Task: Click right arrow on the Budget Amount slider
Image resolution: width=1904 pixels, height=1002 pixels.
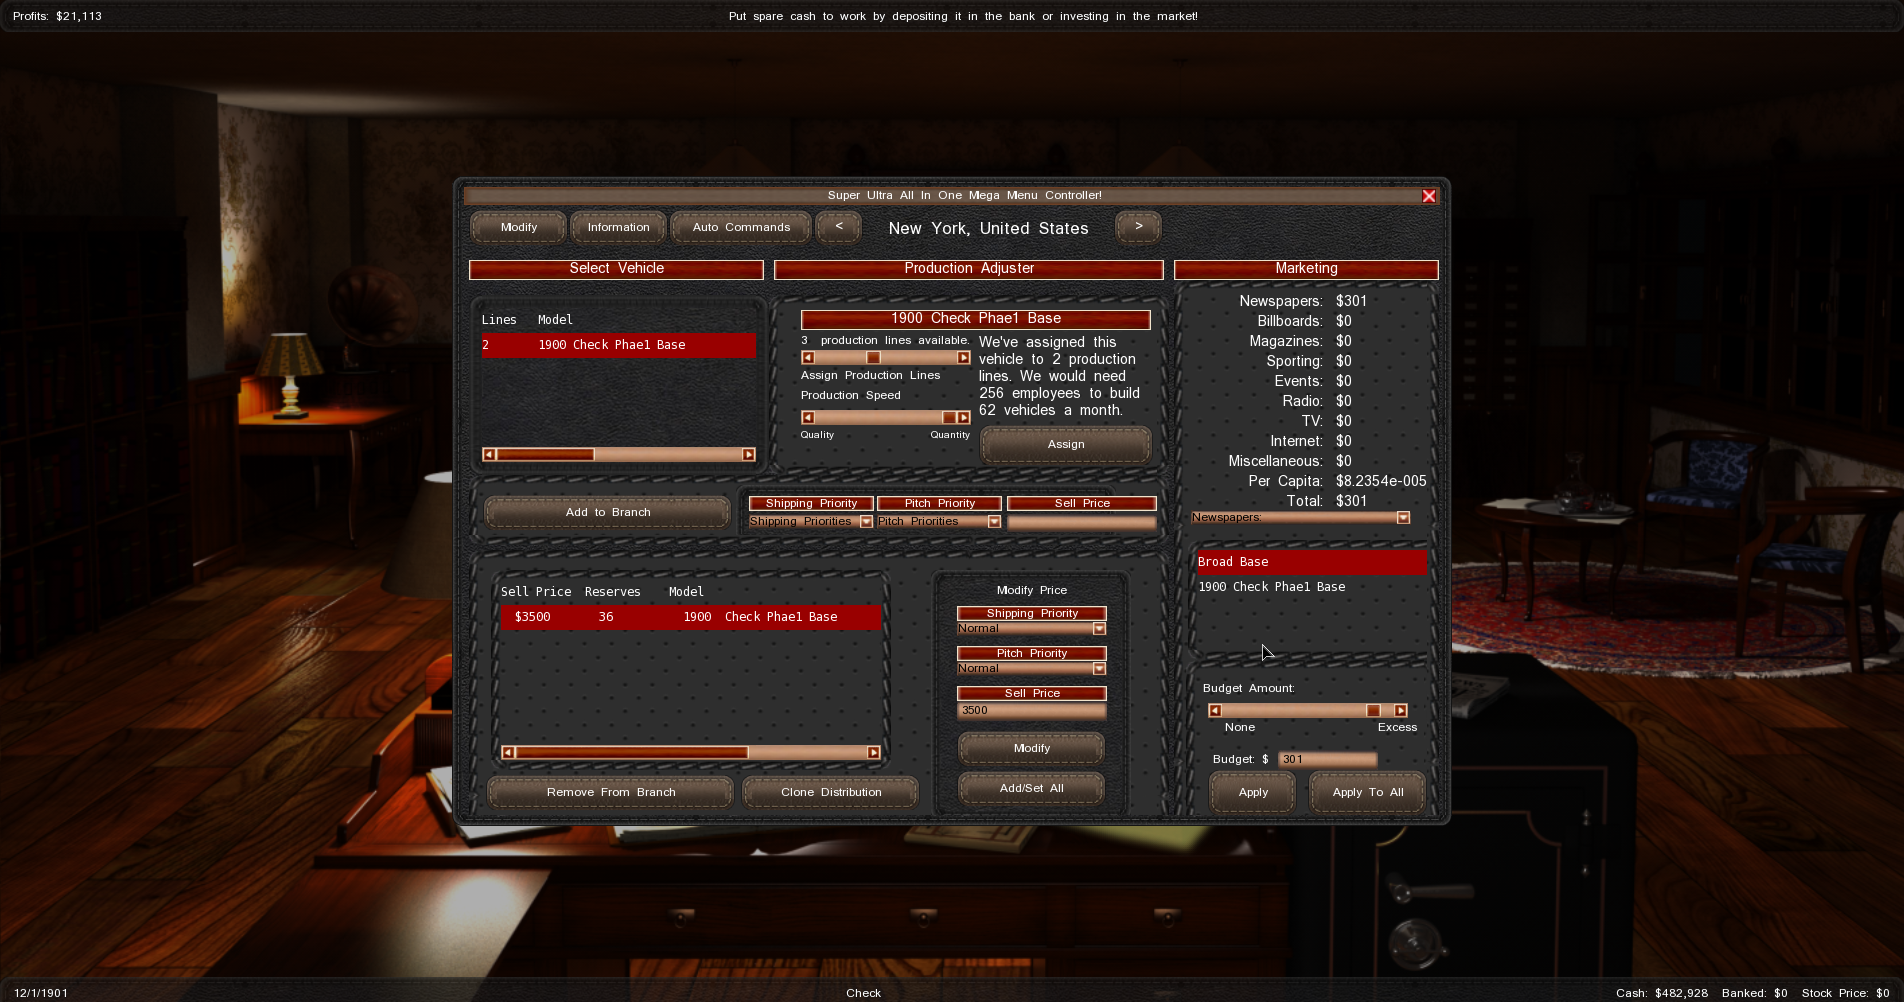Action: click(1400, 711)
